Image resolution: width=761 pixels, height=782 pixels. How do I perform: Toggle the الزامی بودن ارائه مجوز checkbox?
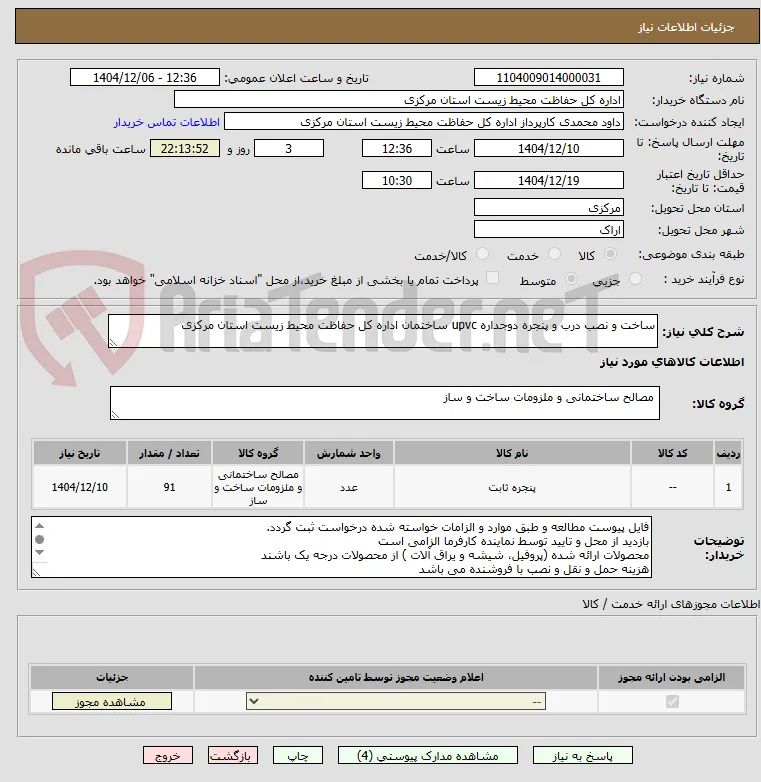click(672, 701)
